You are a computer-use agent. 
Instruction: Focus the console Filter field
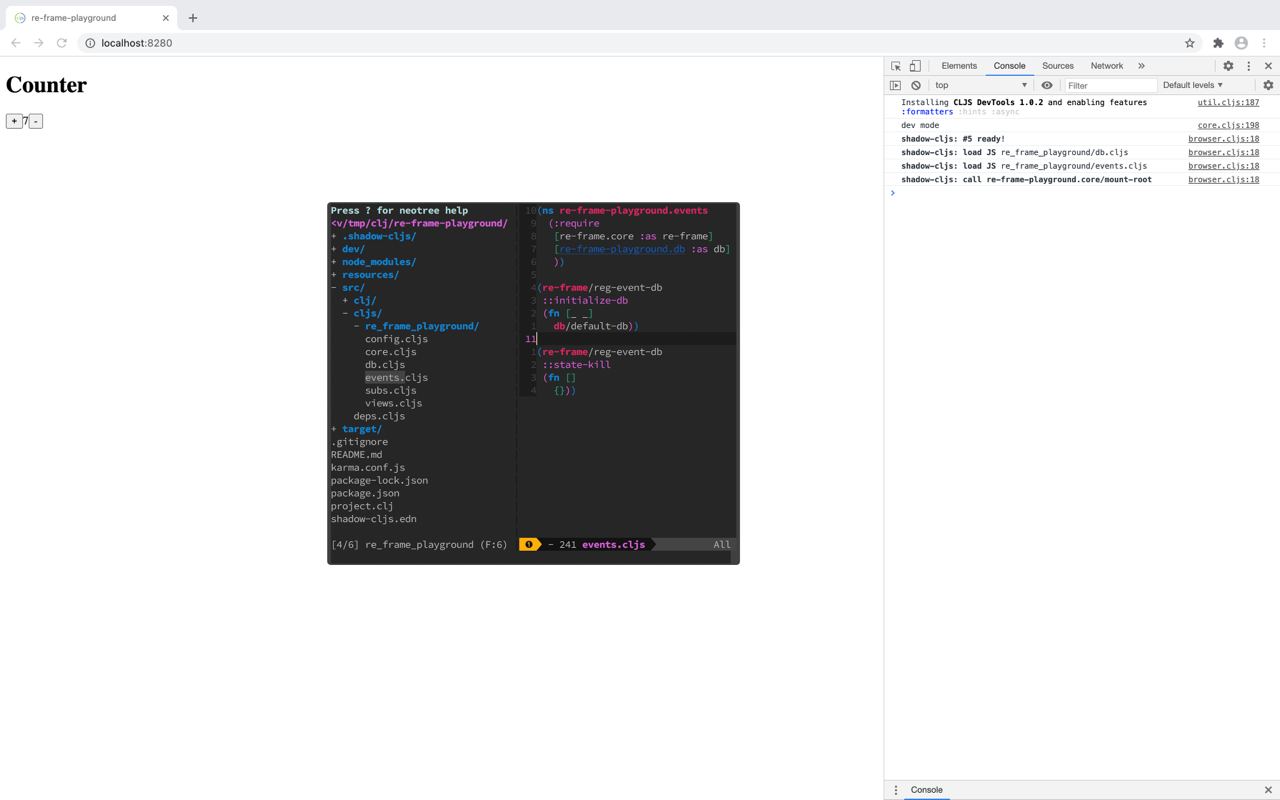tap(1110, 85)
